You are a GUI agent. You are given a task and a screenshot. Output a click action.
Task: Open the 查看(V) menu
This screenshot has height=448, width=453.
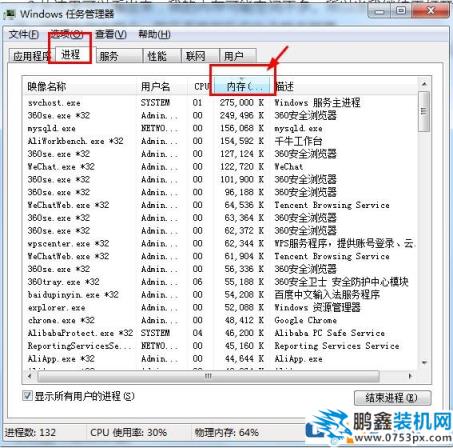111,34
